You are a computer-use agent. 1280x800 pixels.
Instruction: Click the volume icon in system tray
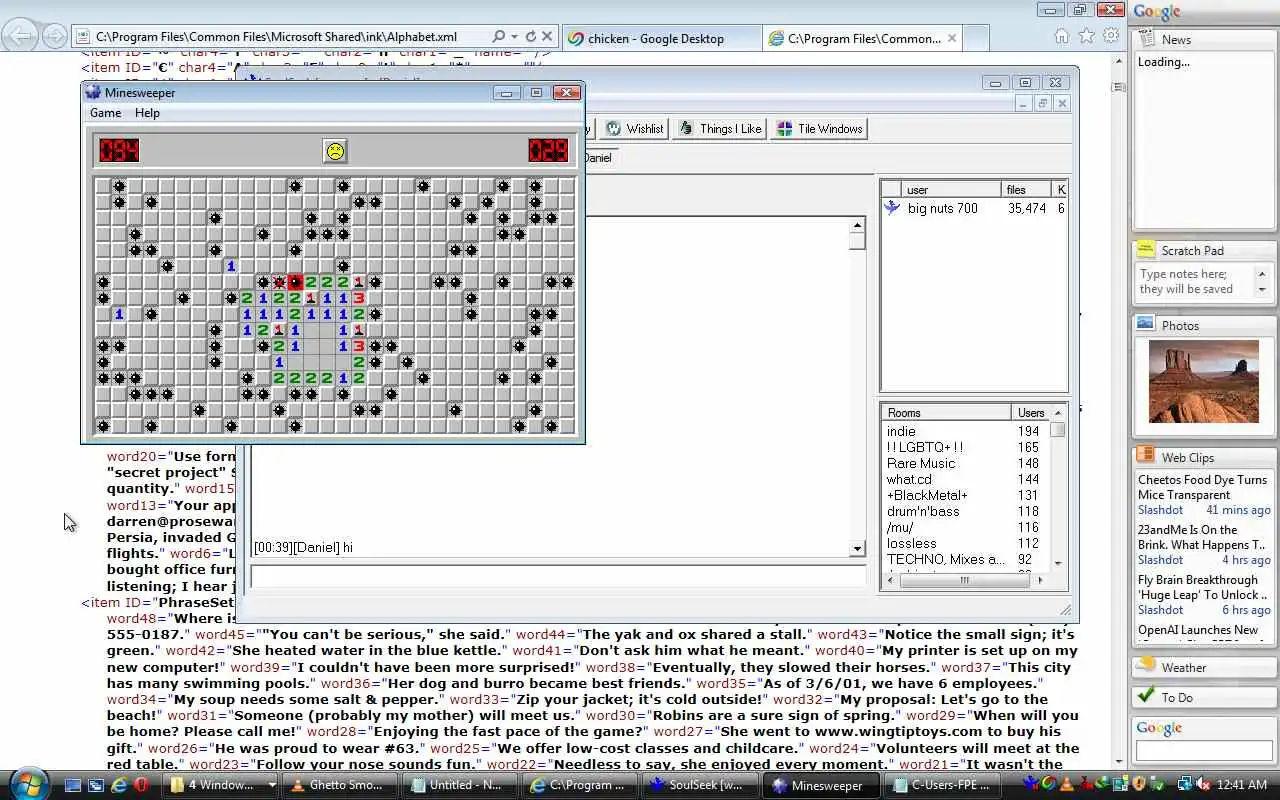pyautogui.click(x=1205, y=785)
